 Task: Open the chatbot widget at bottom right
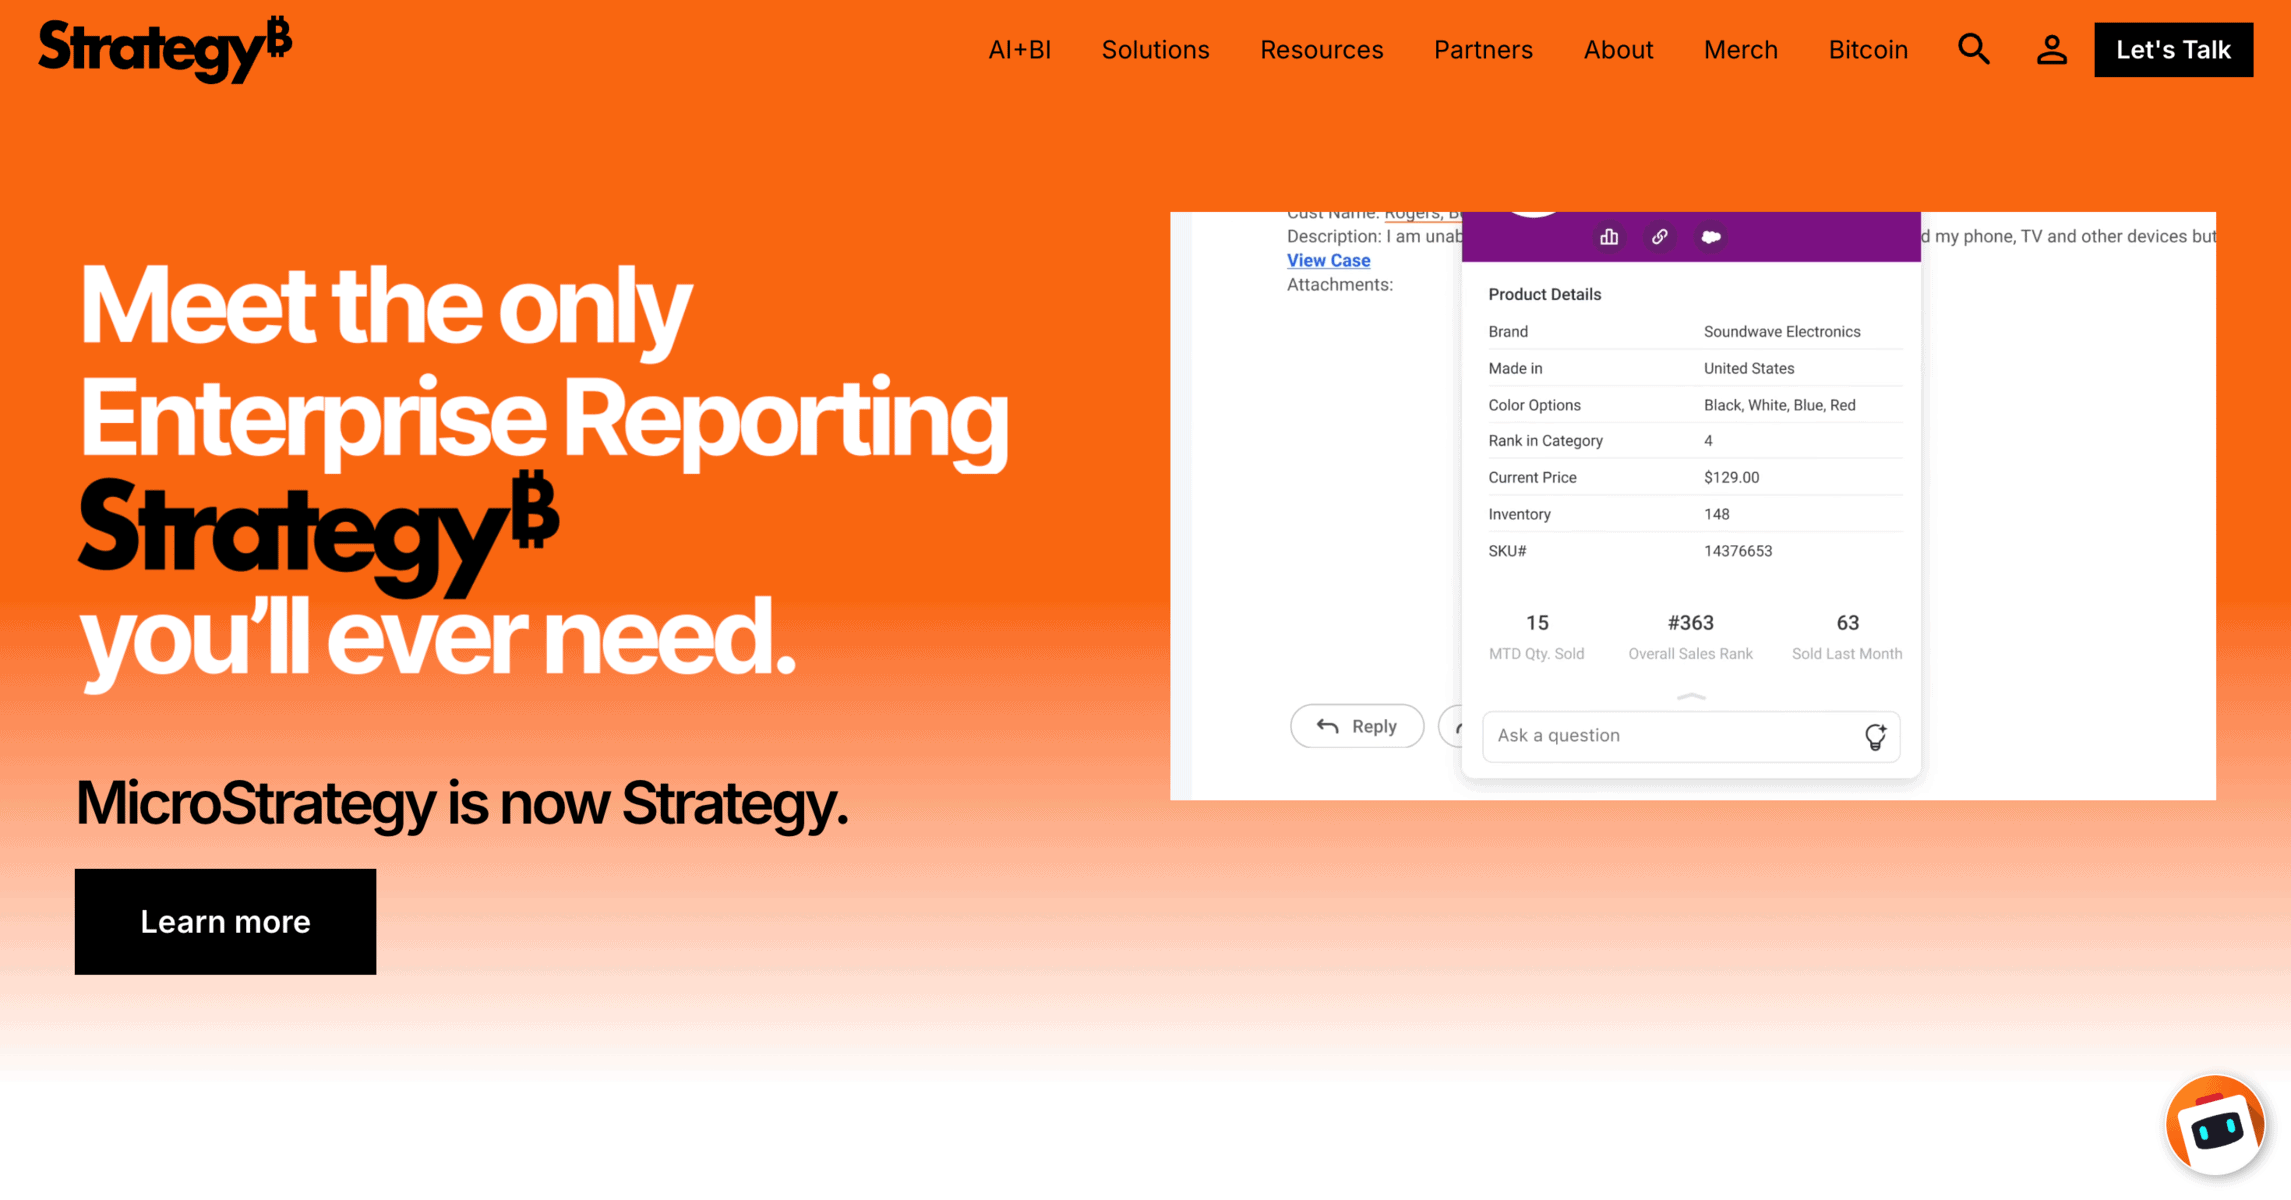2215,1124
